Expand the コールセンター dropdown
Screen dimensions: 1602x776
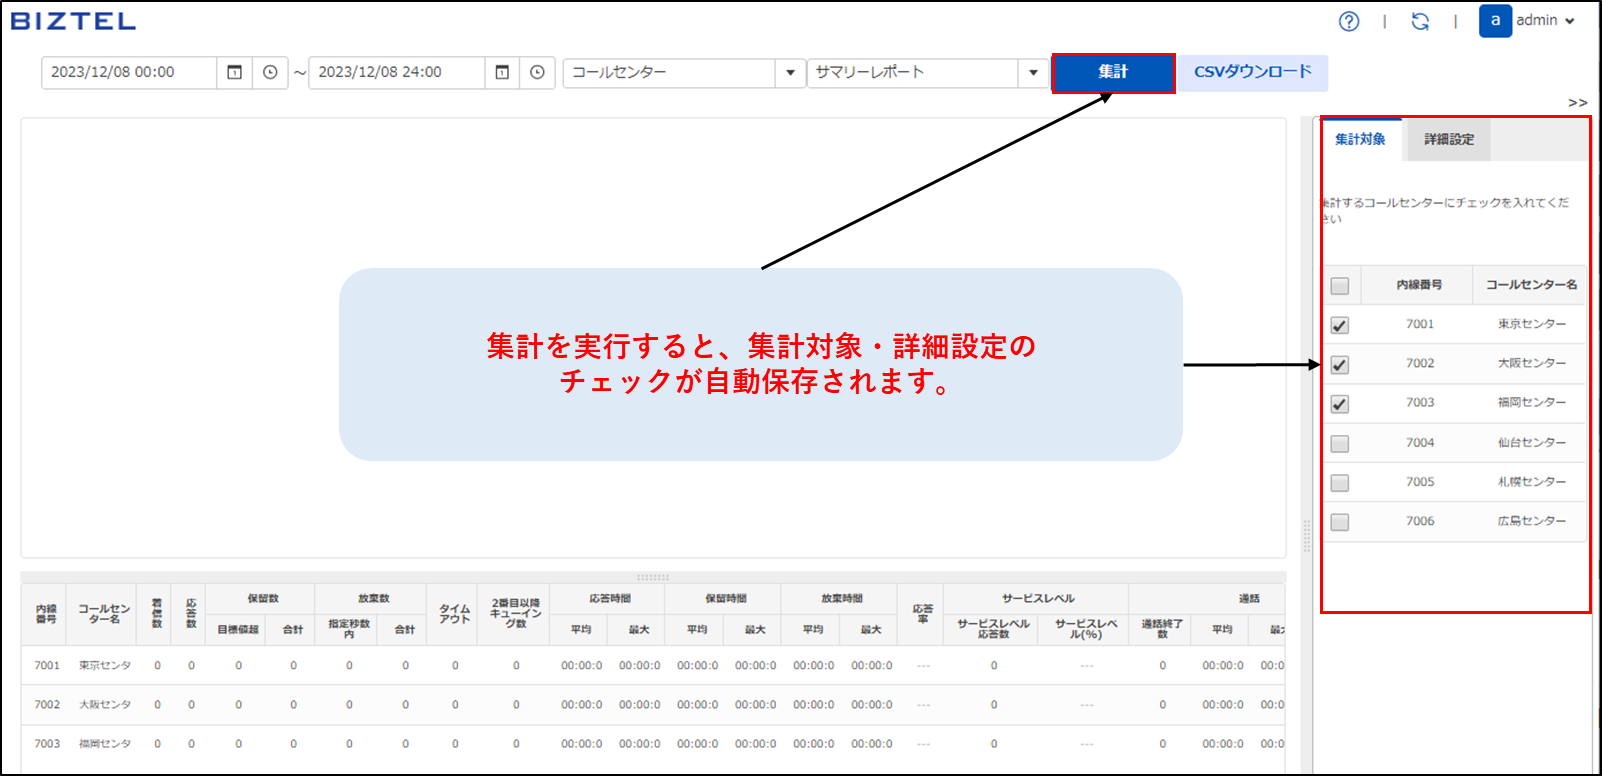[790, 72]
